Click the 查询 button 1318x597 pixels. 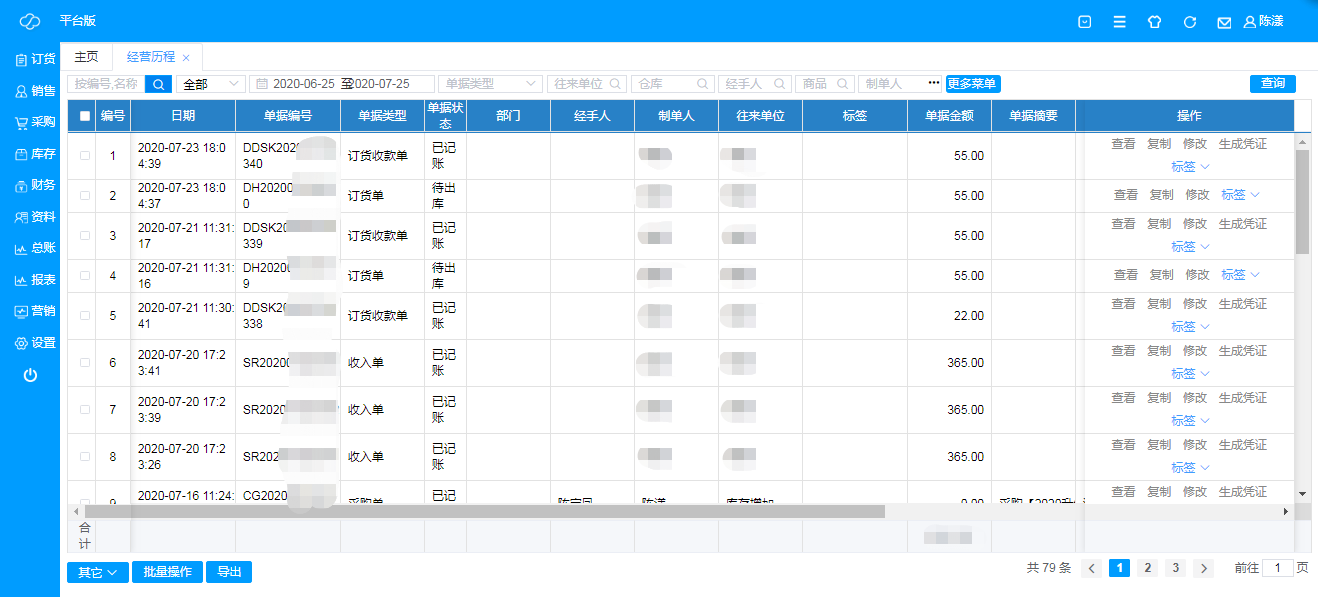pyautogui.click(x=1272, y=84)
